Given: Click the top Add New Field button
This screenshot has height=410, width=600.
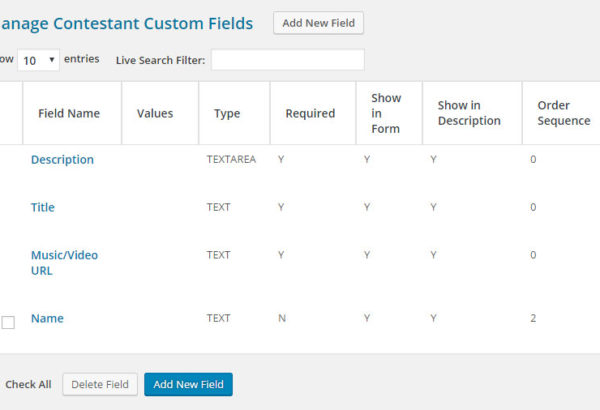Looking at the screenshot, I should [318, 23].
